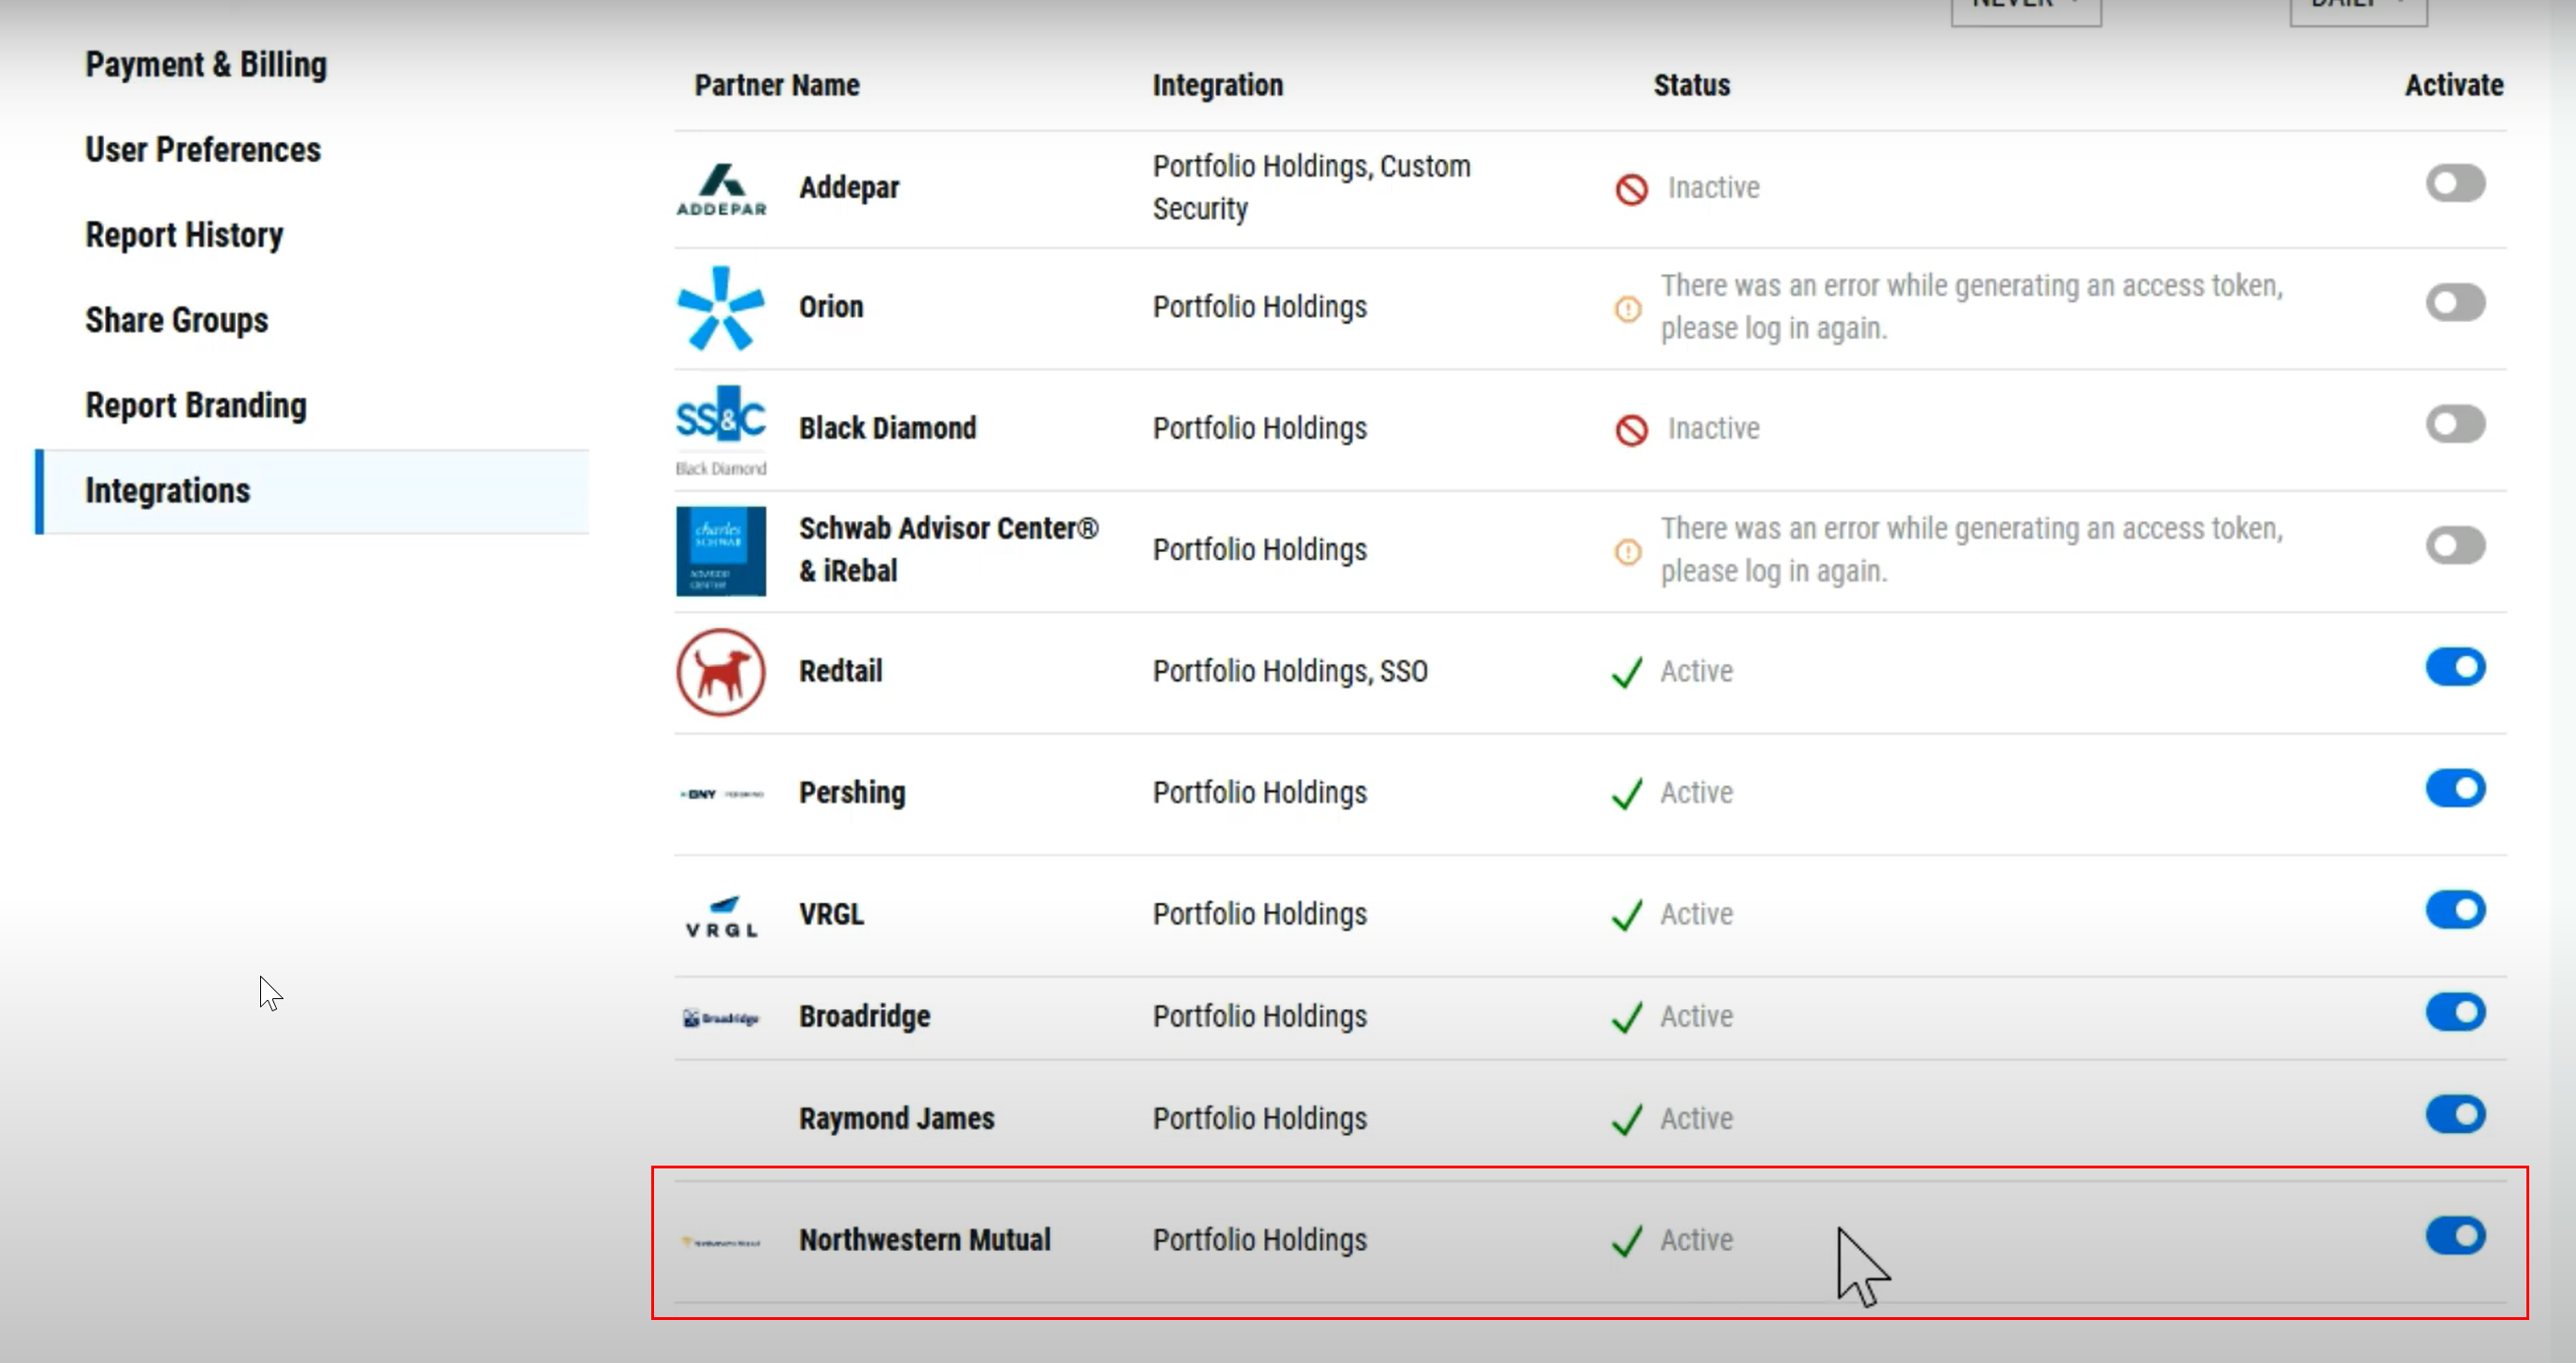Click the Charles Schwab logo tile

pos(721,551)
